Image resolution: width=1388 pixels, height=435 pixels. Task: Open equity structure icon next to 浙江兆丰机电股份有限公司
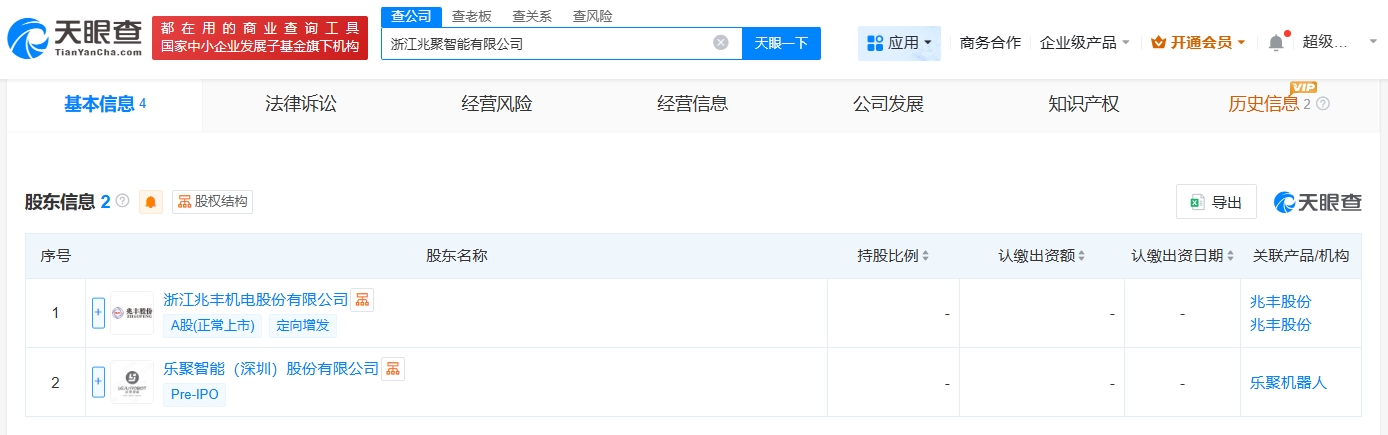click(x=362, y=299)
